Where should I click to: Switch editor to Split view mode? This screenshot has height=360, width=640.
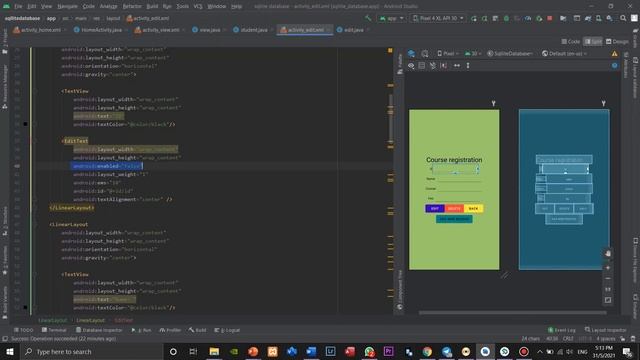pos(593,41)
